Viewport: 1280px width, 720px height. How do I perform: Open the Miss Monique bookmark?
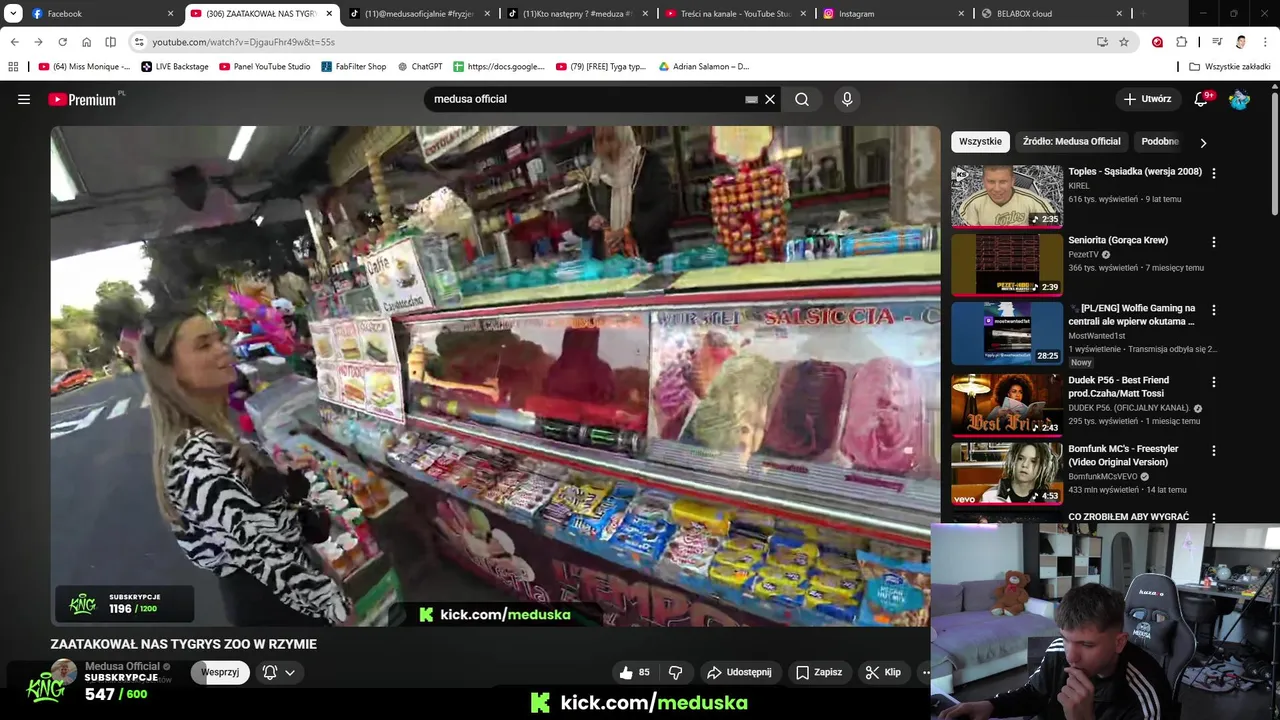84,67
